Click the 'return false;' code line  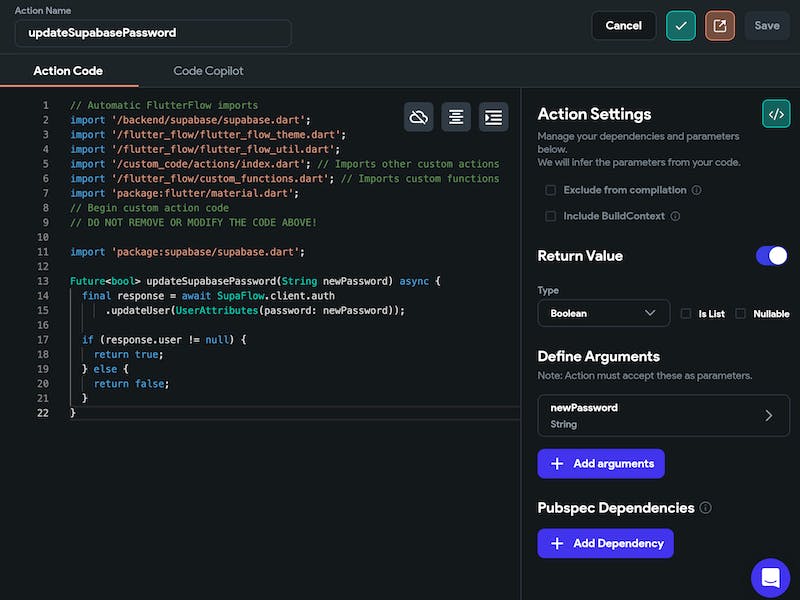(x=132, y=384)
